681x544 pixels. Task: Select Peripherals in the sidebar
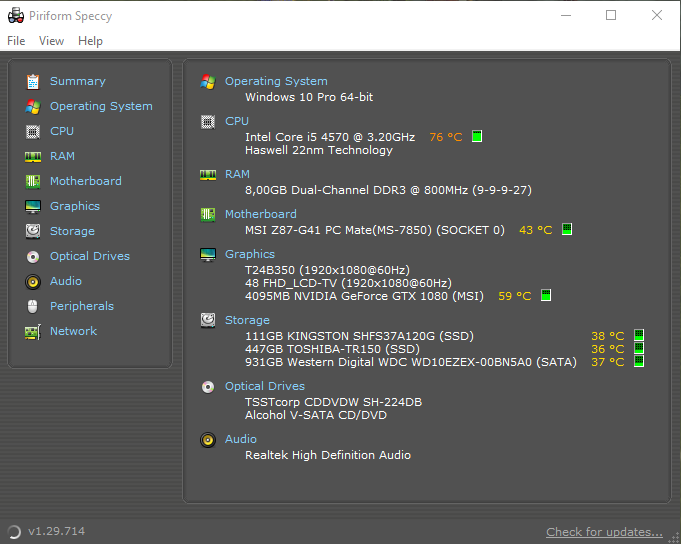click(x=82, y=306)
